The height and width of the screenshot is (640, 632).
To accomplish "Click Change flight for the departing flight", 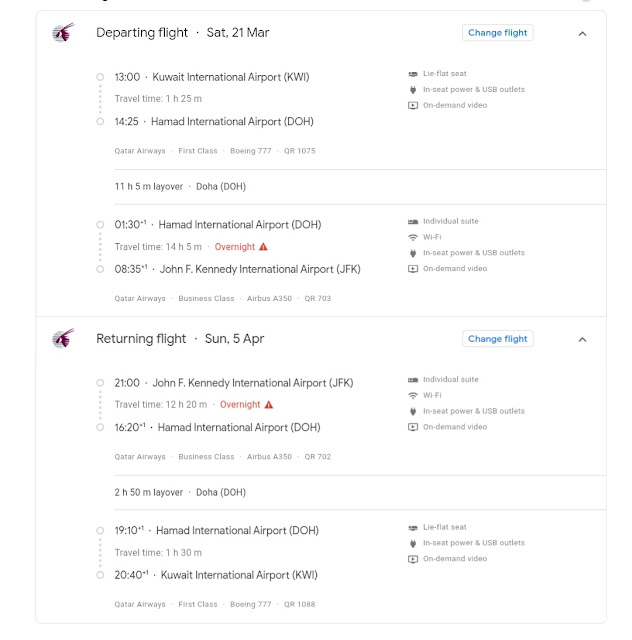I will pyautogui.click(x=497, y=33).
